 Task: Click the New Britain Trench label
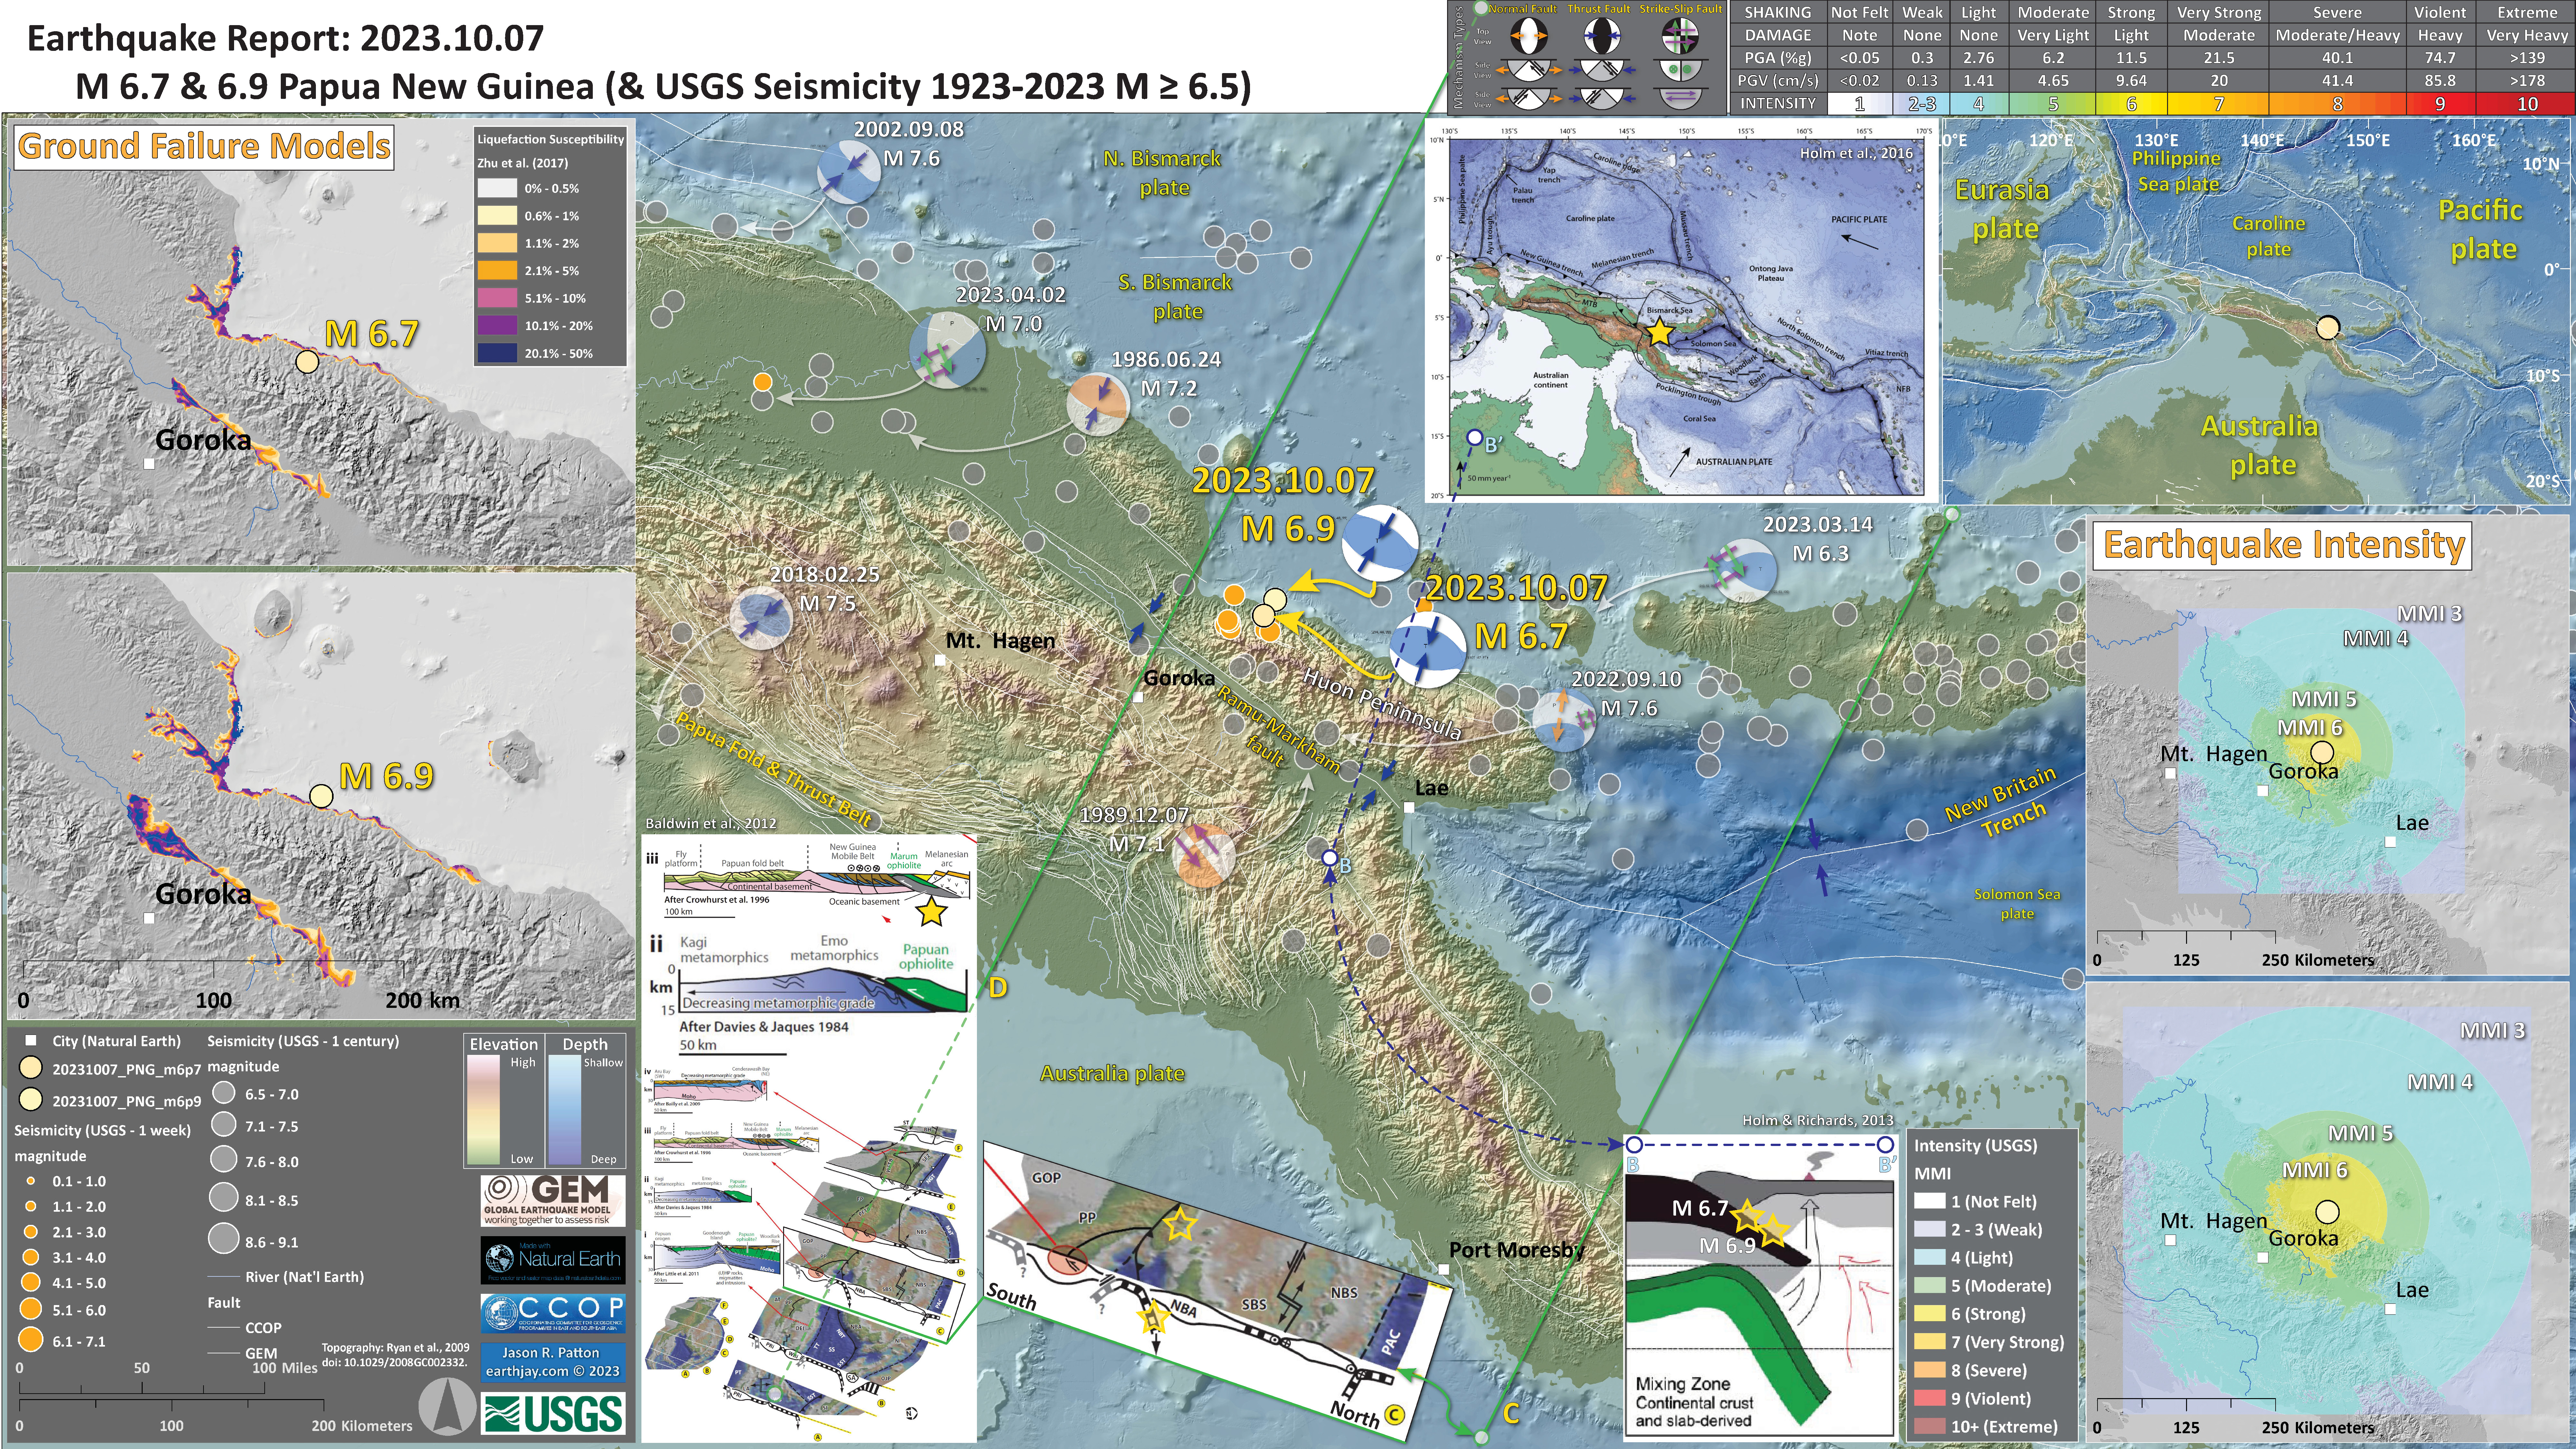tap(2003, 803)
